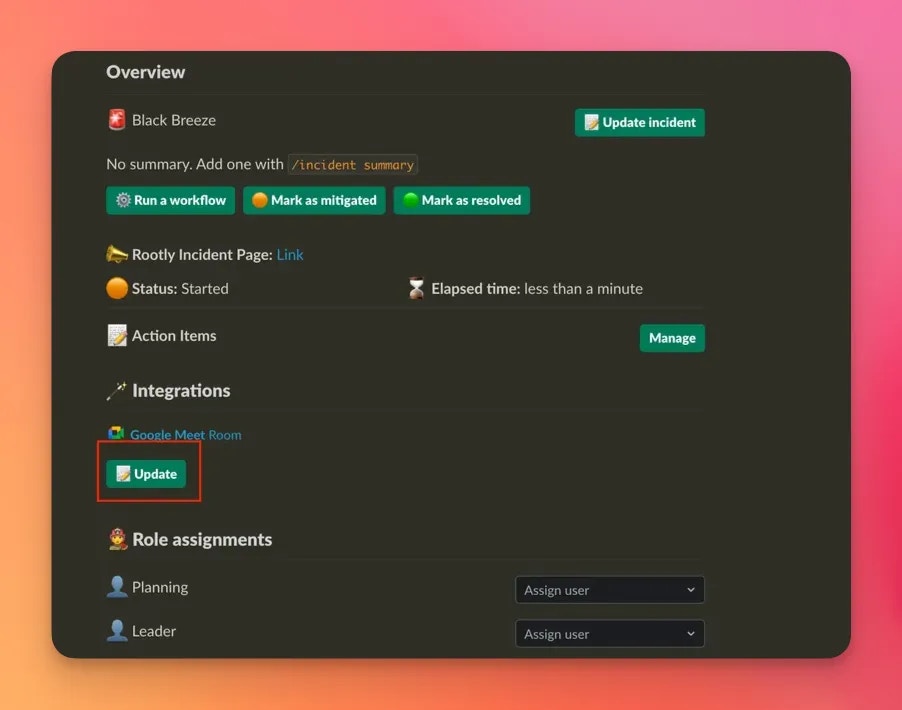Open the Planning role Assign user dropdown
This screenshot has width=902, height=710.
(x=610, y=590)
